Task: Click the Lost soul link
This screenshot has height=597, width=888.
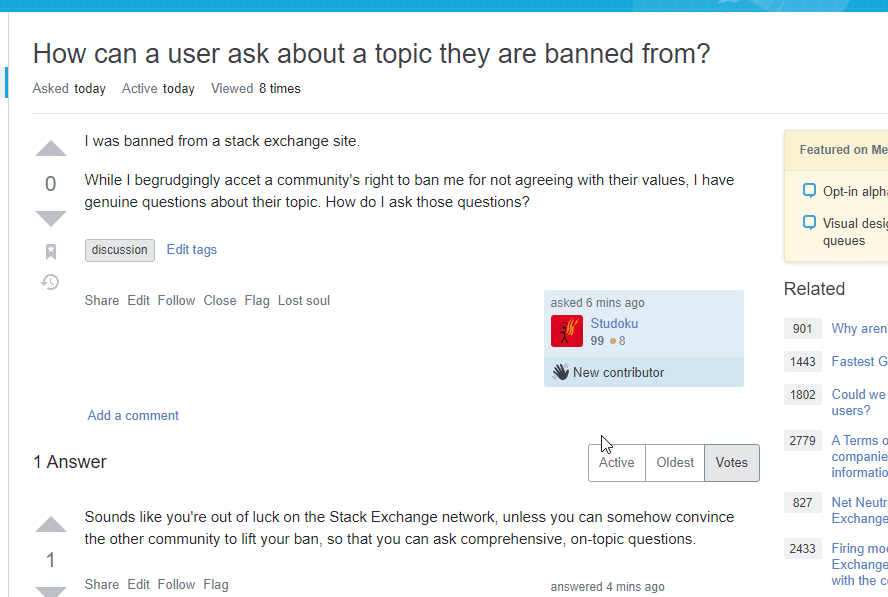Action: point(303,300)
